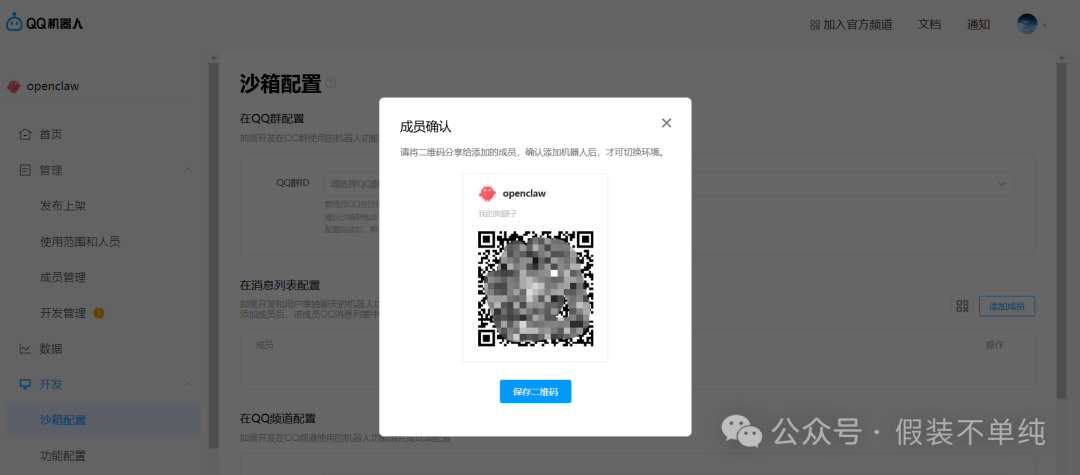Click the help icon next to 沙箱配置
The image size is (1080, 475).
[x=331, y=83]
